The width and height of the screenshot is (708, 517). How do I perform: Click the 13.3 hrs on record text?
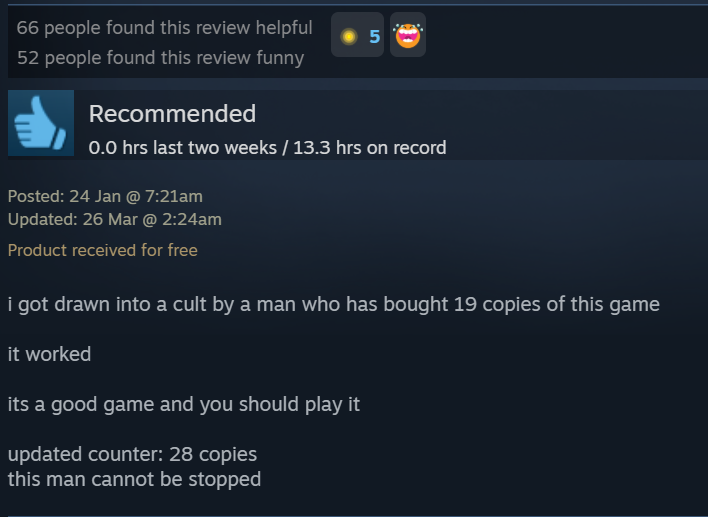[370, 148]
